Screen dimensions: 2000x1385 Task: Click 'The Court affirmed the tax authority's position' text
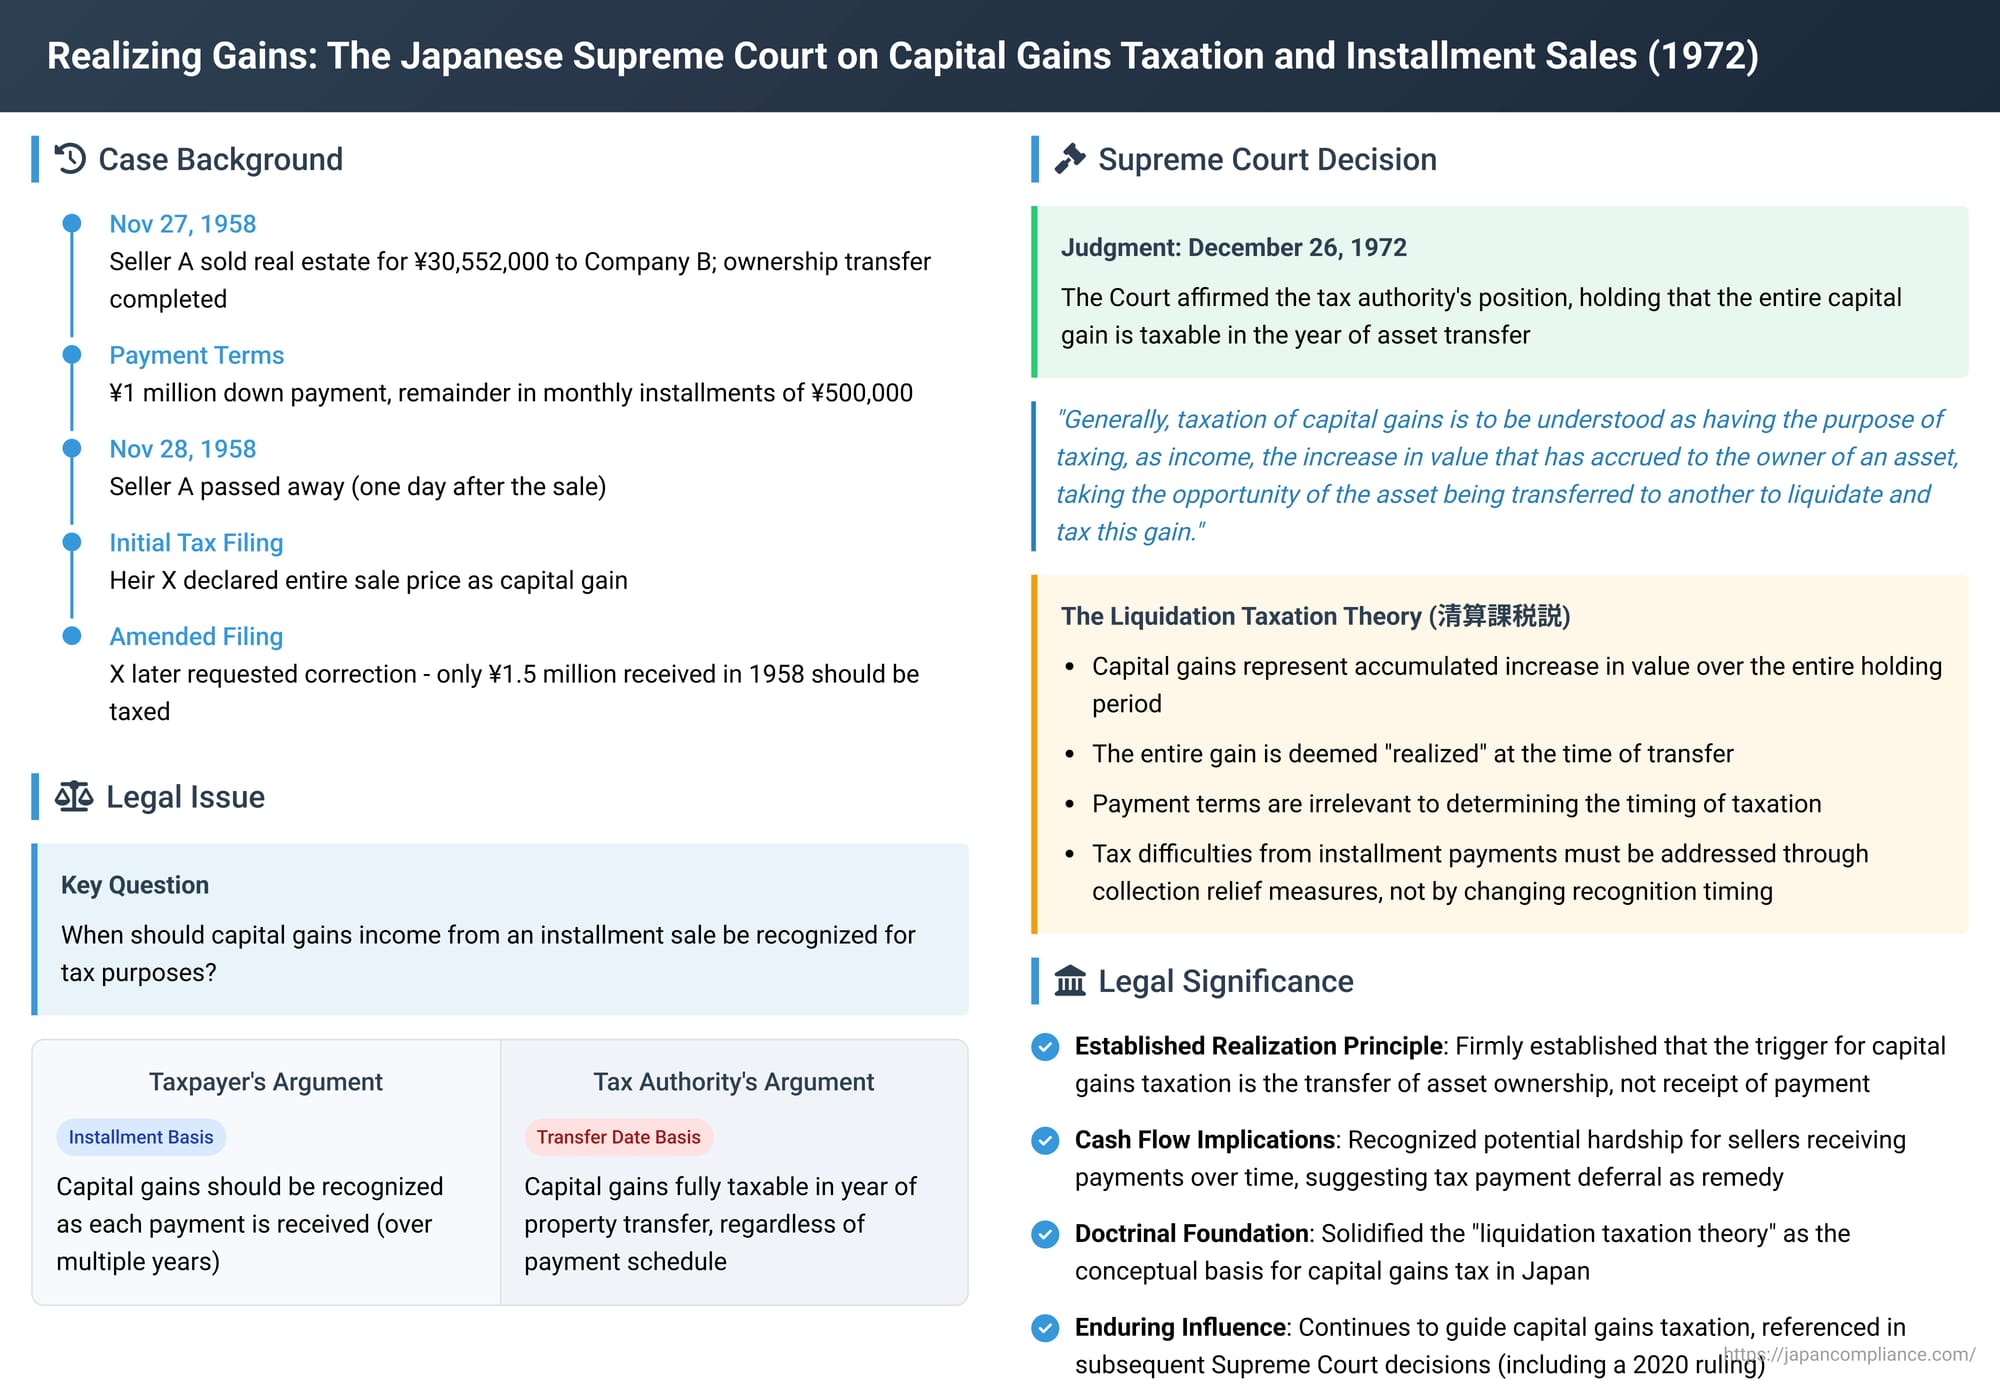[x=1481, y=316]
